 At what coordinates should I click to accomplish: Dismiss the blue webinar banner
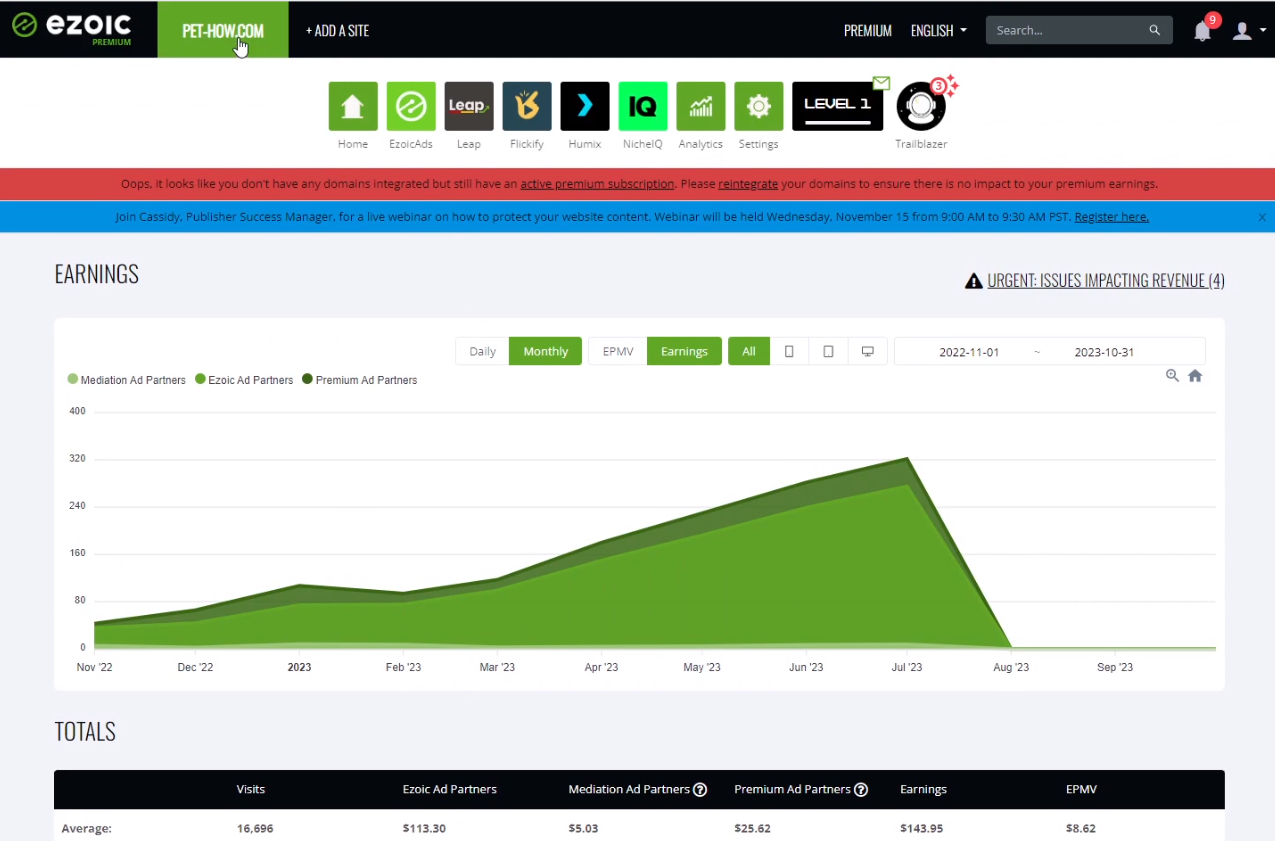[1262, 217]
